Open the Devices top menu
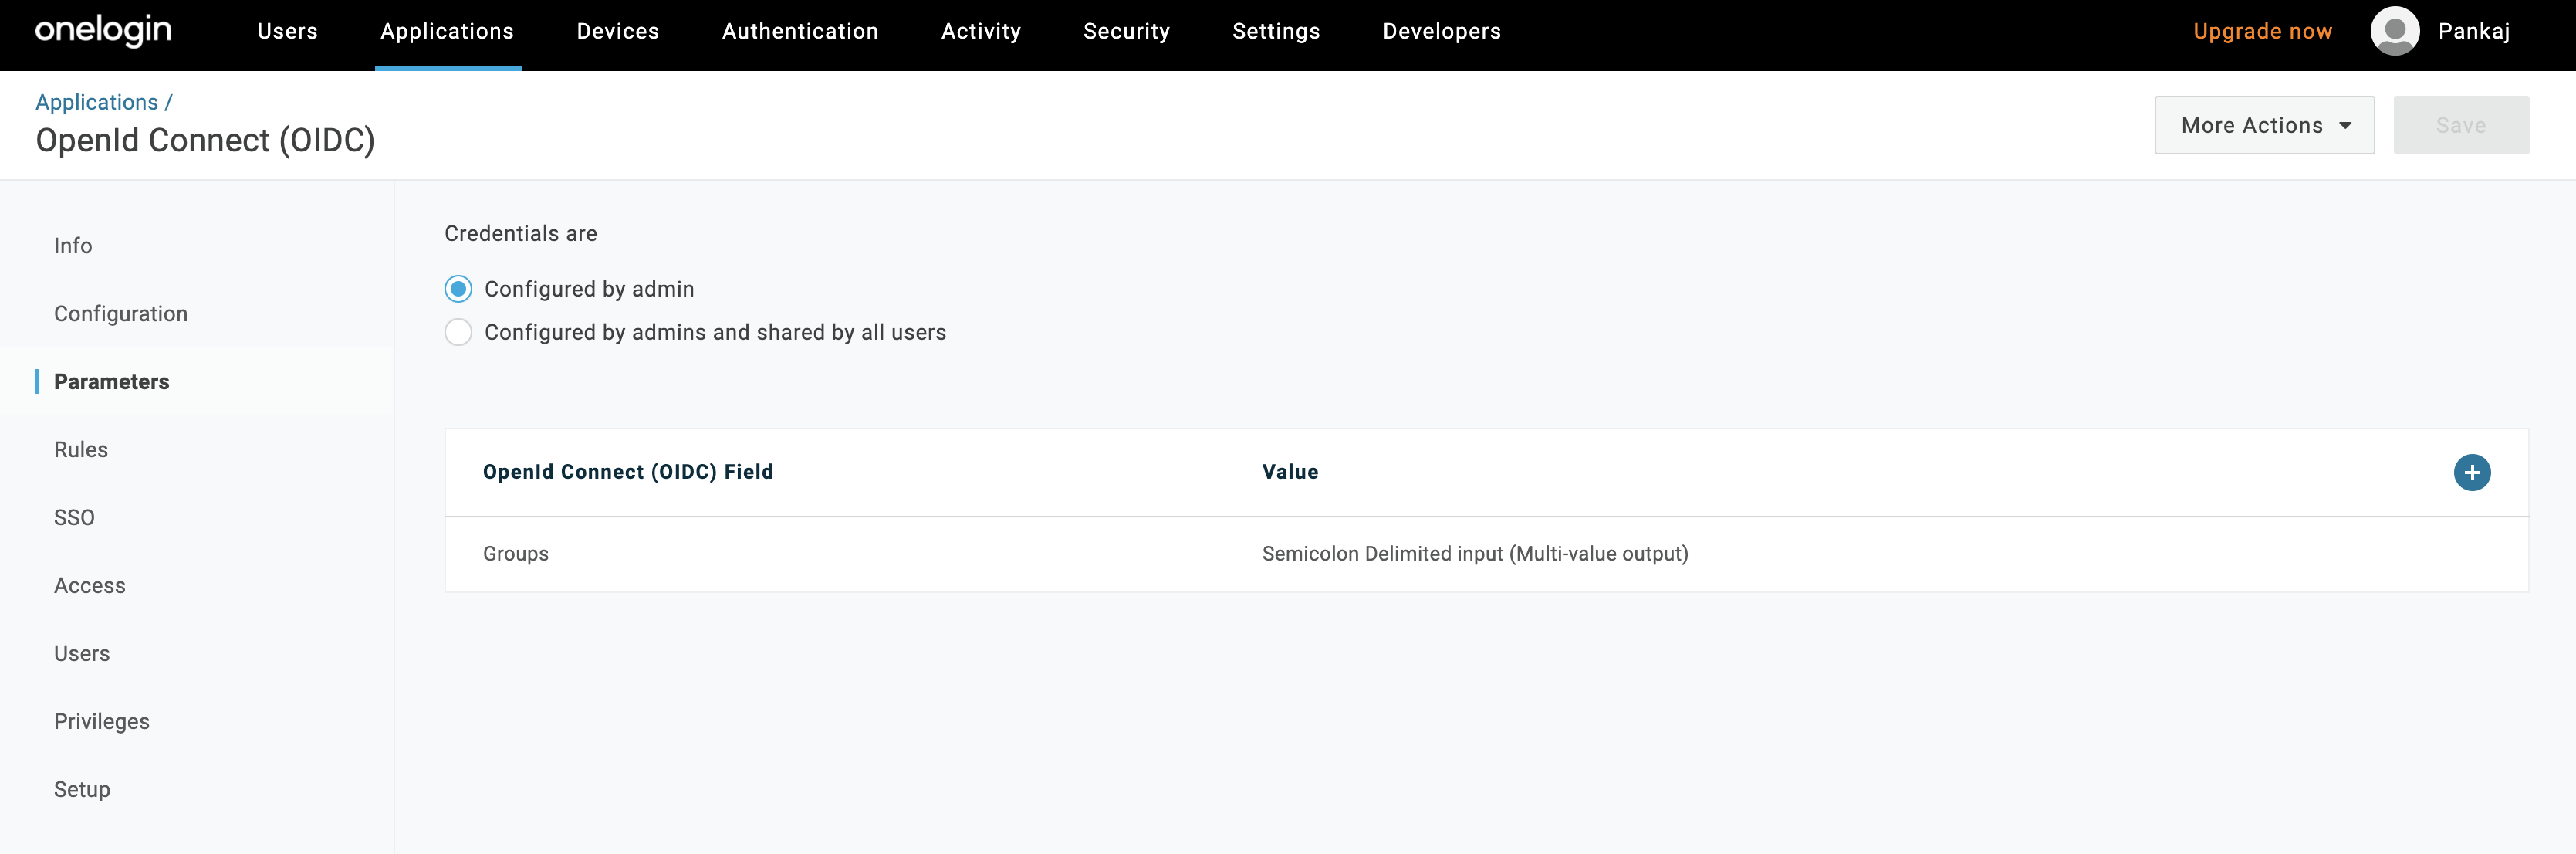 tap(618, 32)
